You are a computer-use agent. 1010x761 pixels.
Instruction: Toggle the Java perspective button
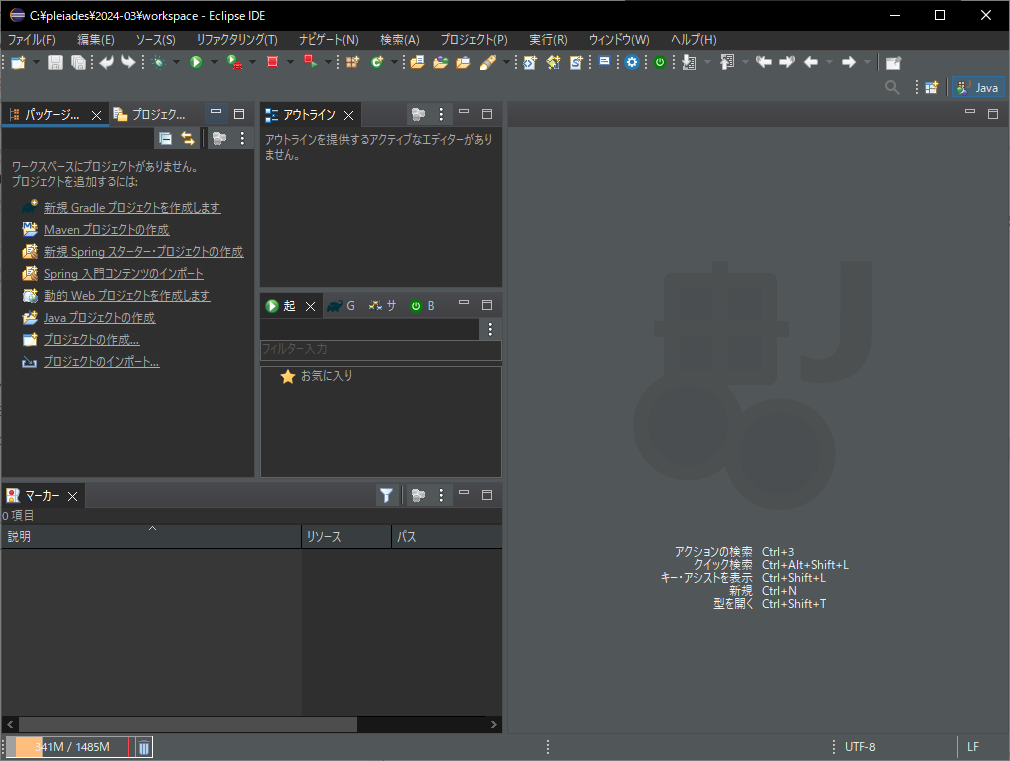click(977, 88)
